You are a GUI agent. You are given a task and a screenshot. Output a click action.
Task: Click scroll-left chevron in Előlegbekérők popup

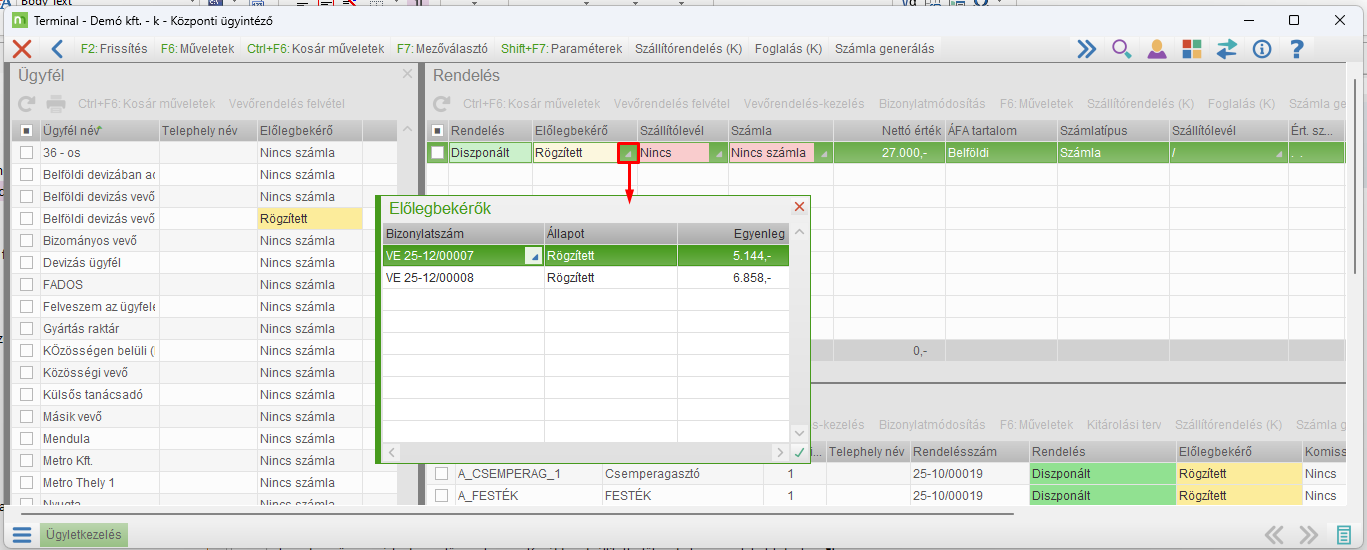(x=393, y=453)
